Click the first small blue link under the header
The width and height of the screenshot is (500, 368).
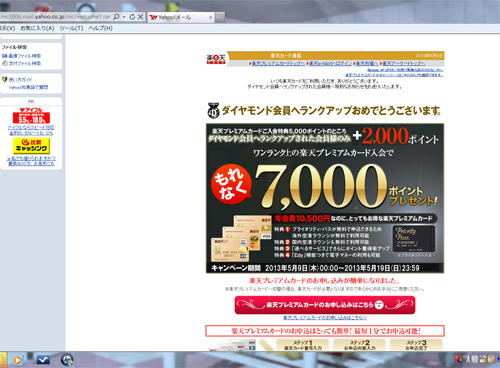(405, 70)
